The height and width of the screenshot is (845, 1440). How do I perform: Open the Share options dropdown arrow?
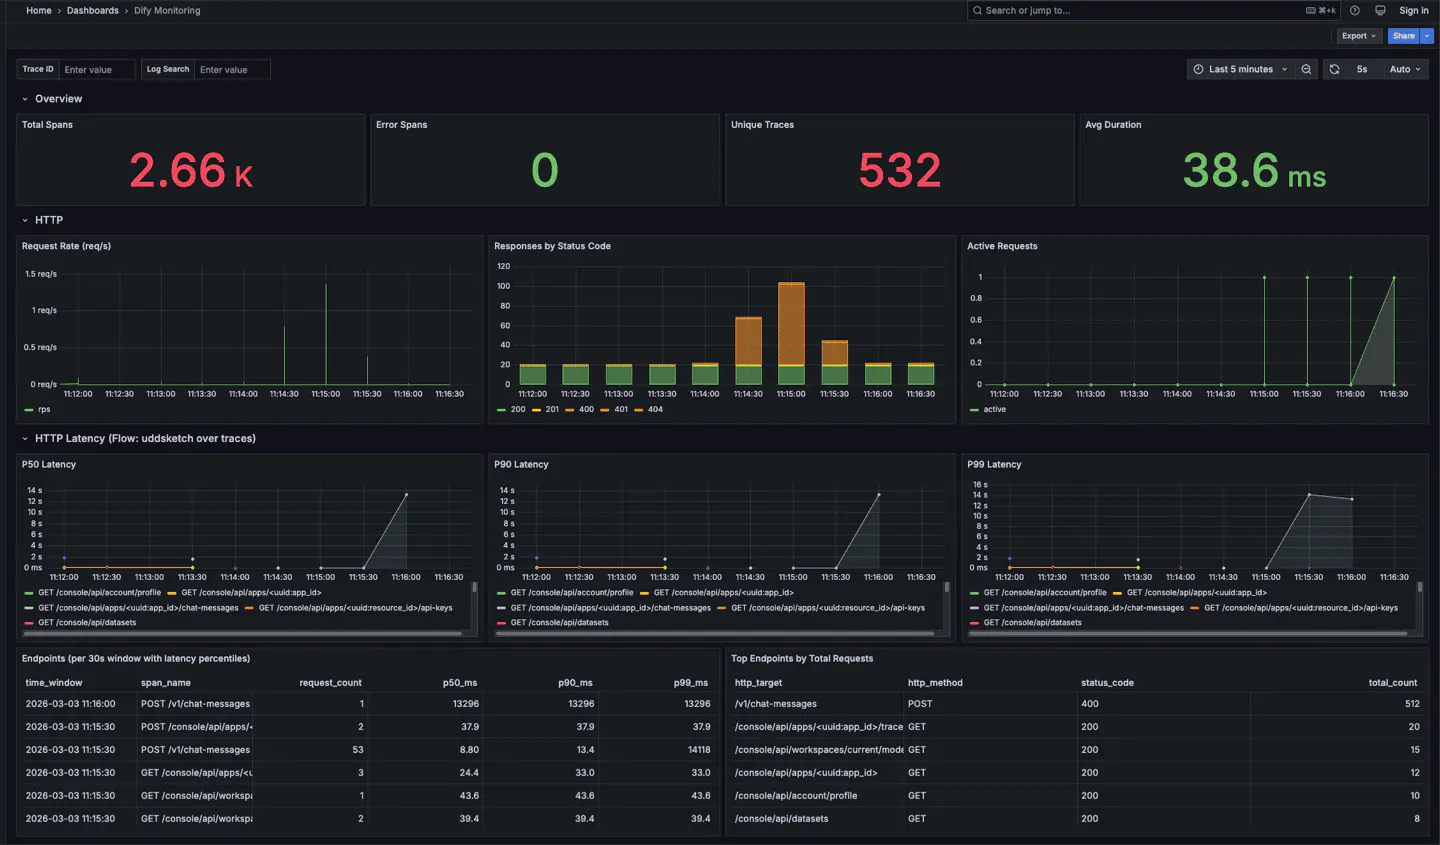(x=1427, y=36)
